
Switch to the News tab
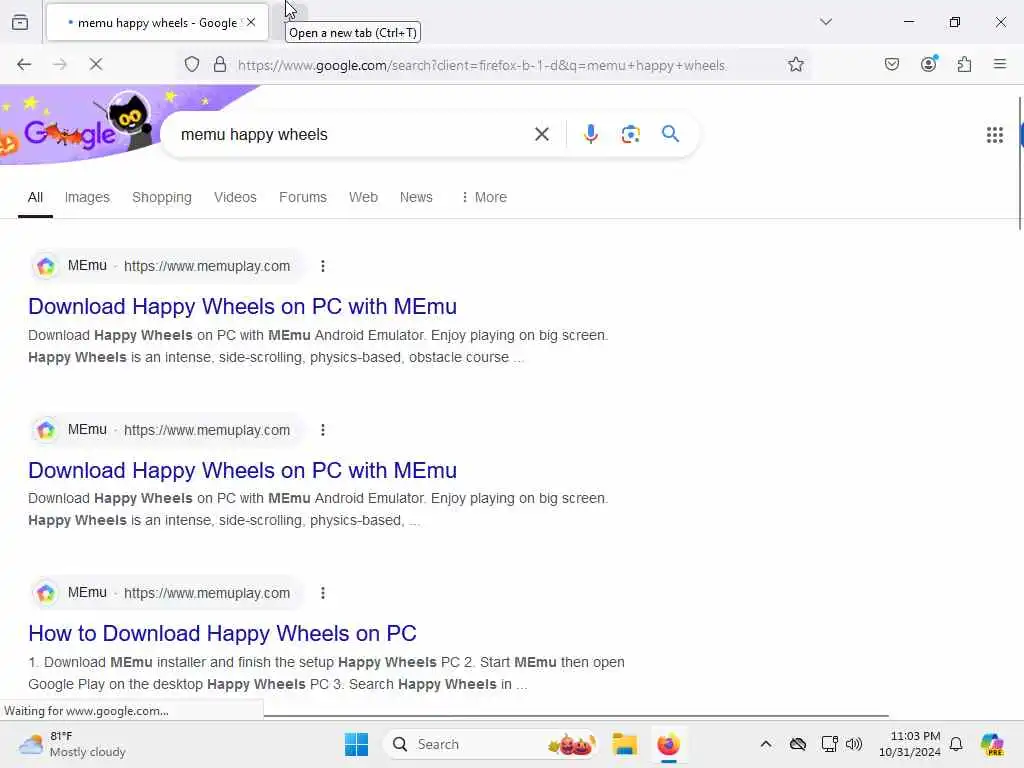416,197
